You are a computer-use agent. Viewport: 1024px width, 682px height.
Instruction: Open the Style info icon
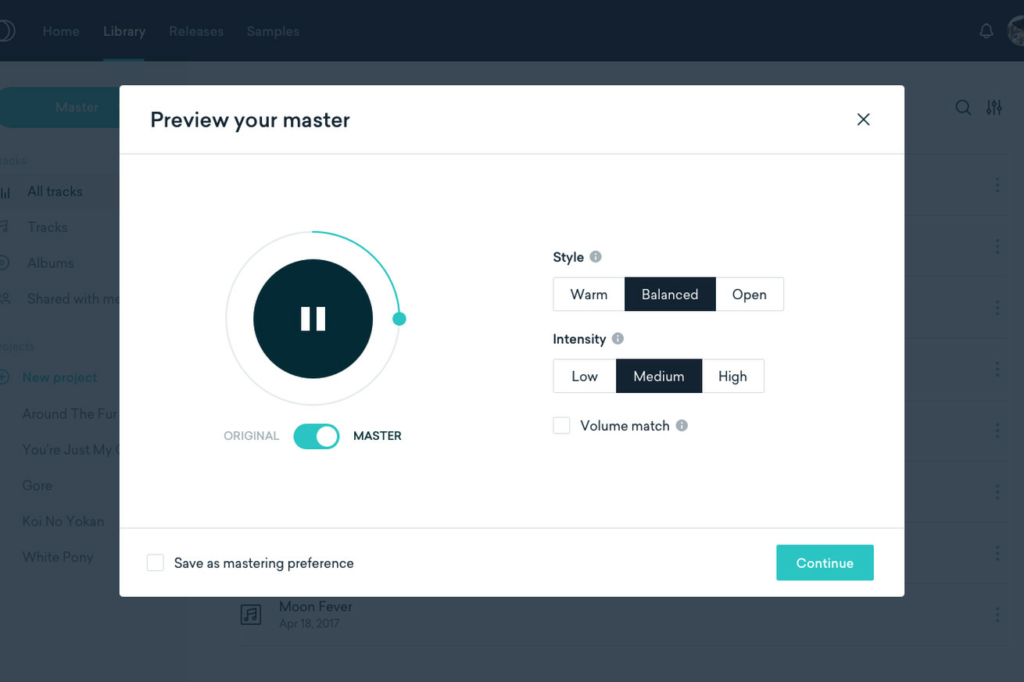tap(596, 257)
